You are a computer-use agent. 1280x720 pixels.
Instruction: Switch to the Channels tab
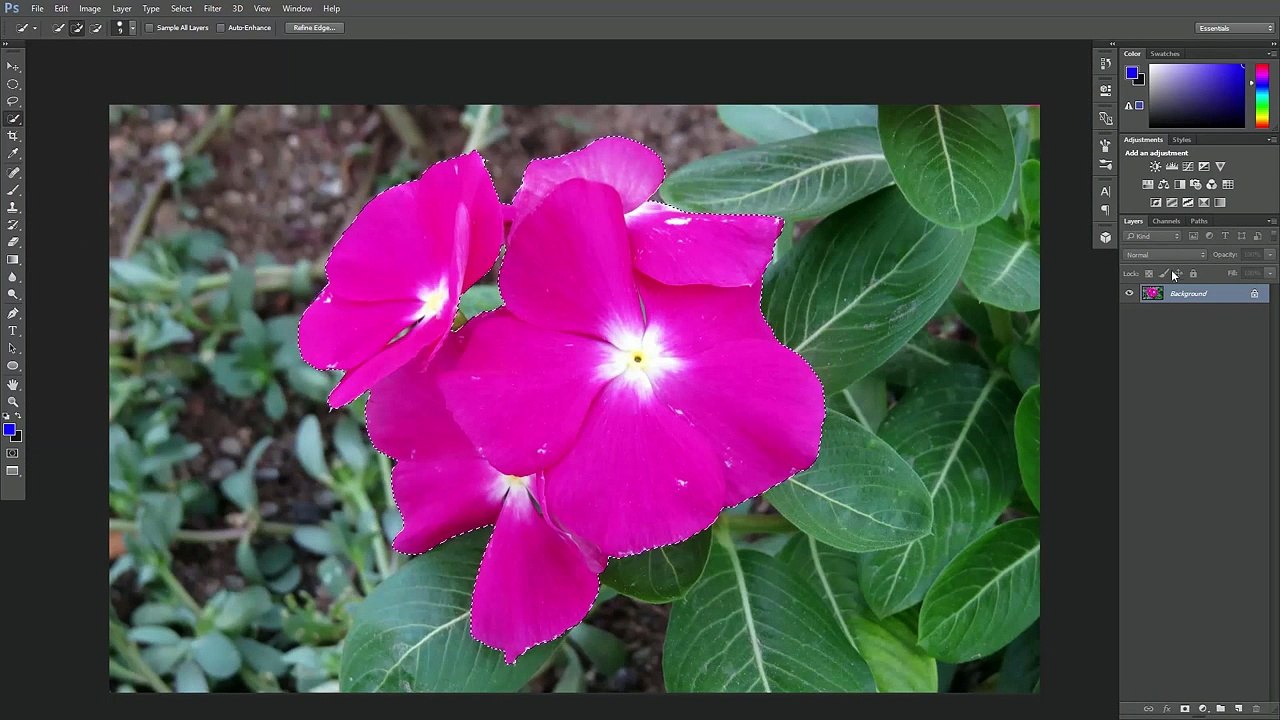click(x=1166, y=221)
